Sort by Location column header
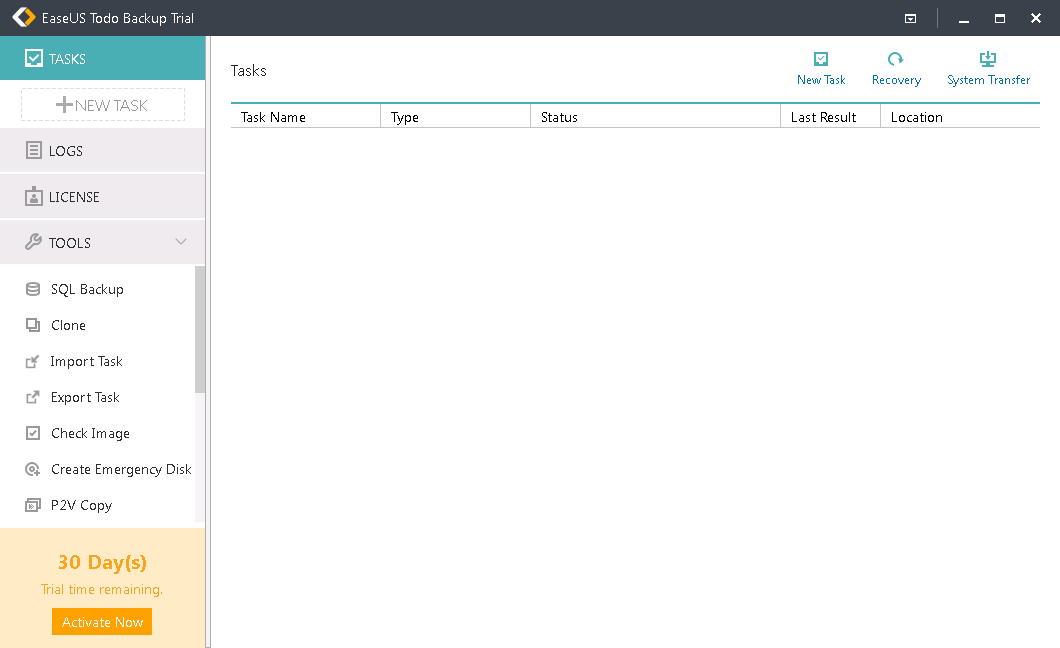Screen dimensions: 1060x648 pyautogui.click(x=960, y=117)
